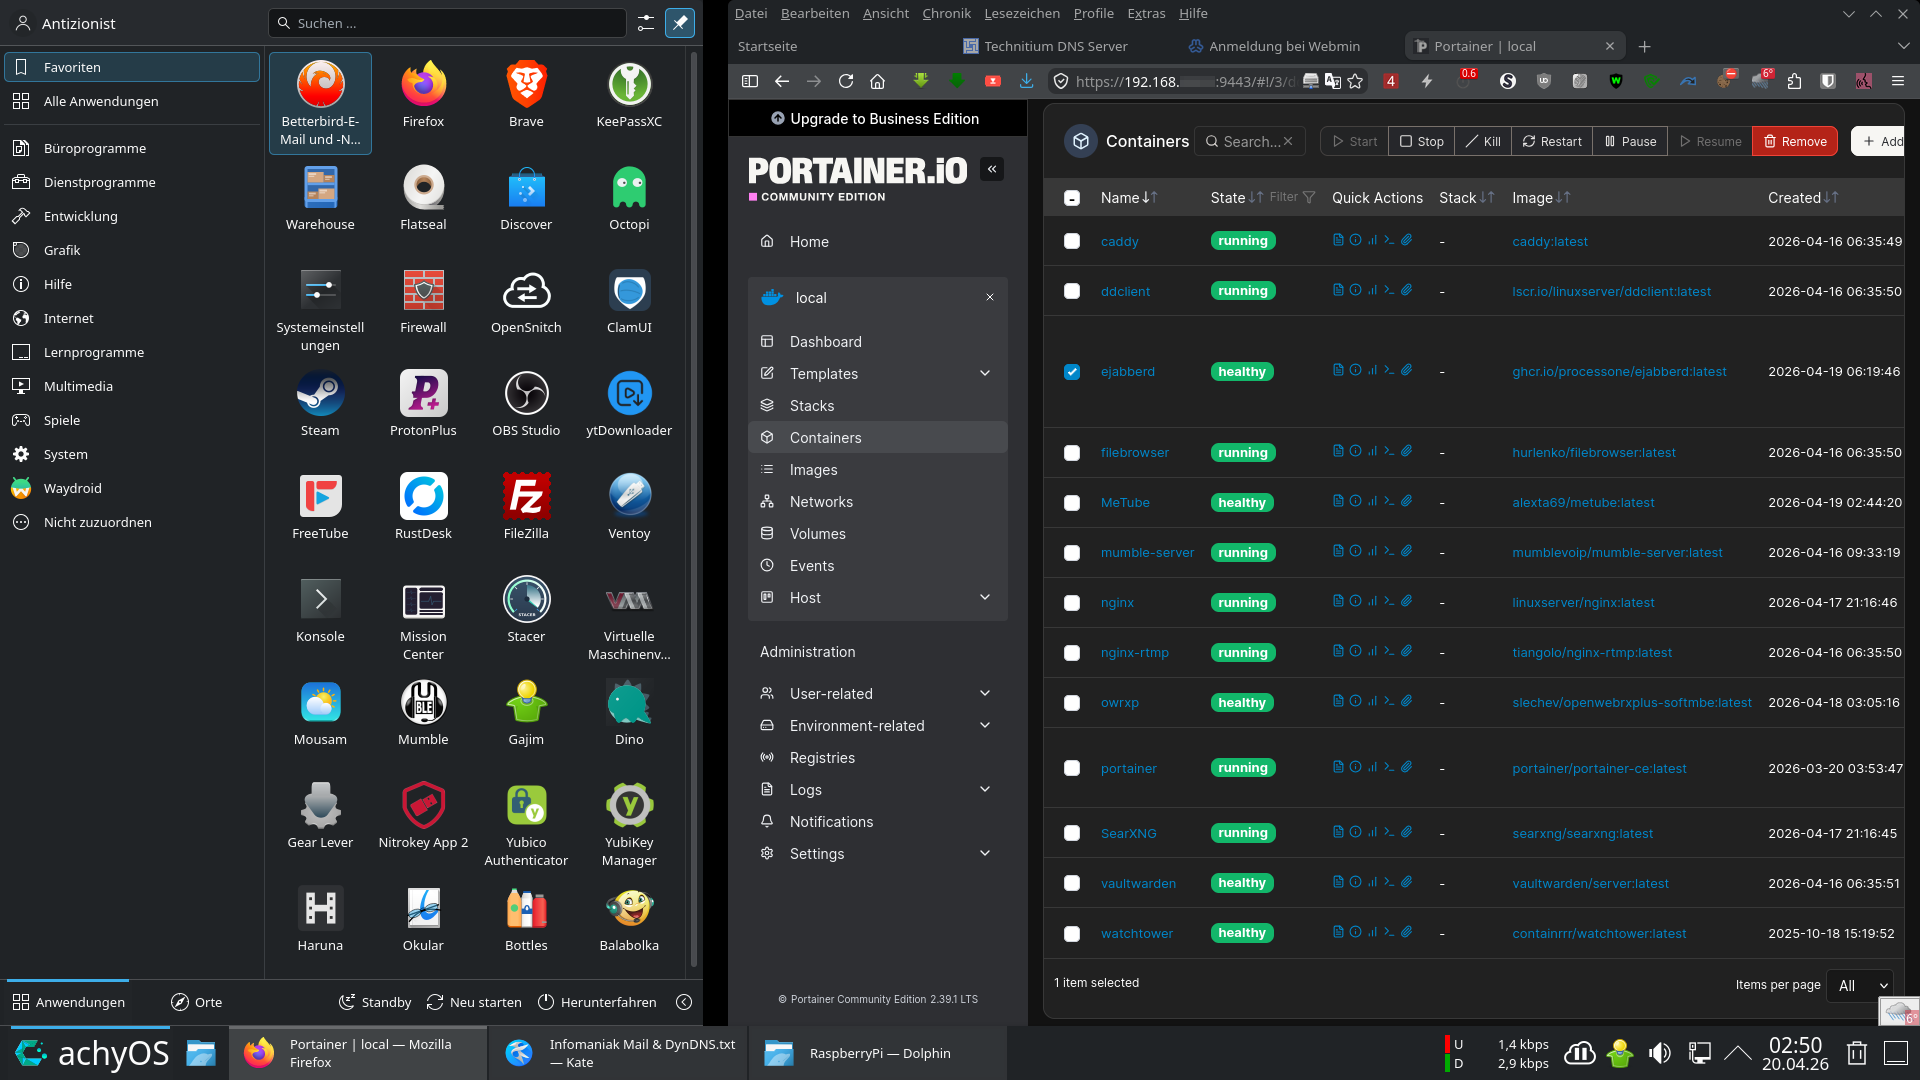Open the Lesezeichen menu in Firefox
Screen dimensions: 1920x1080
[1021, 13]
